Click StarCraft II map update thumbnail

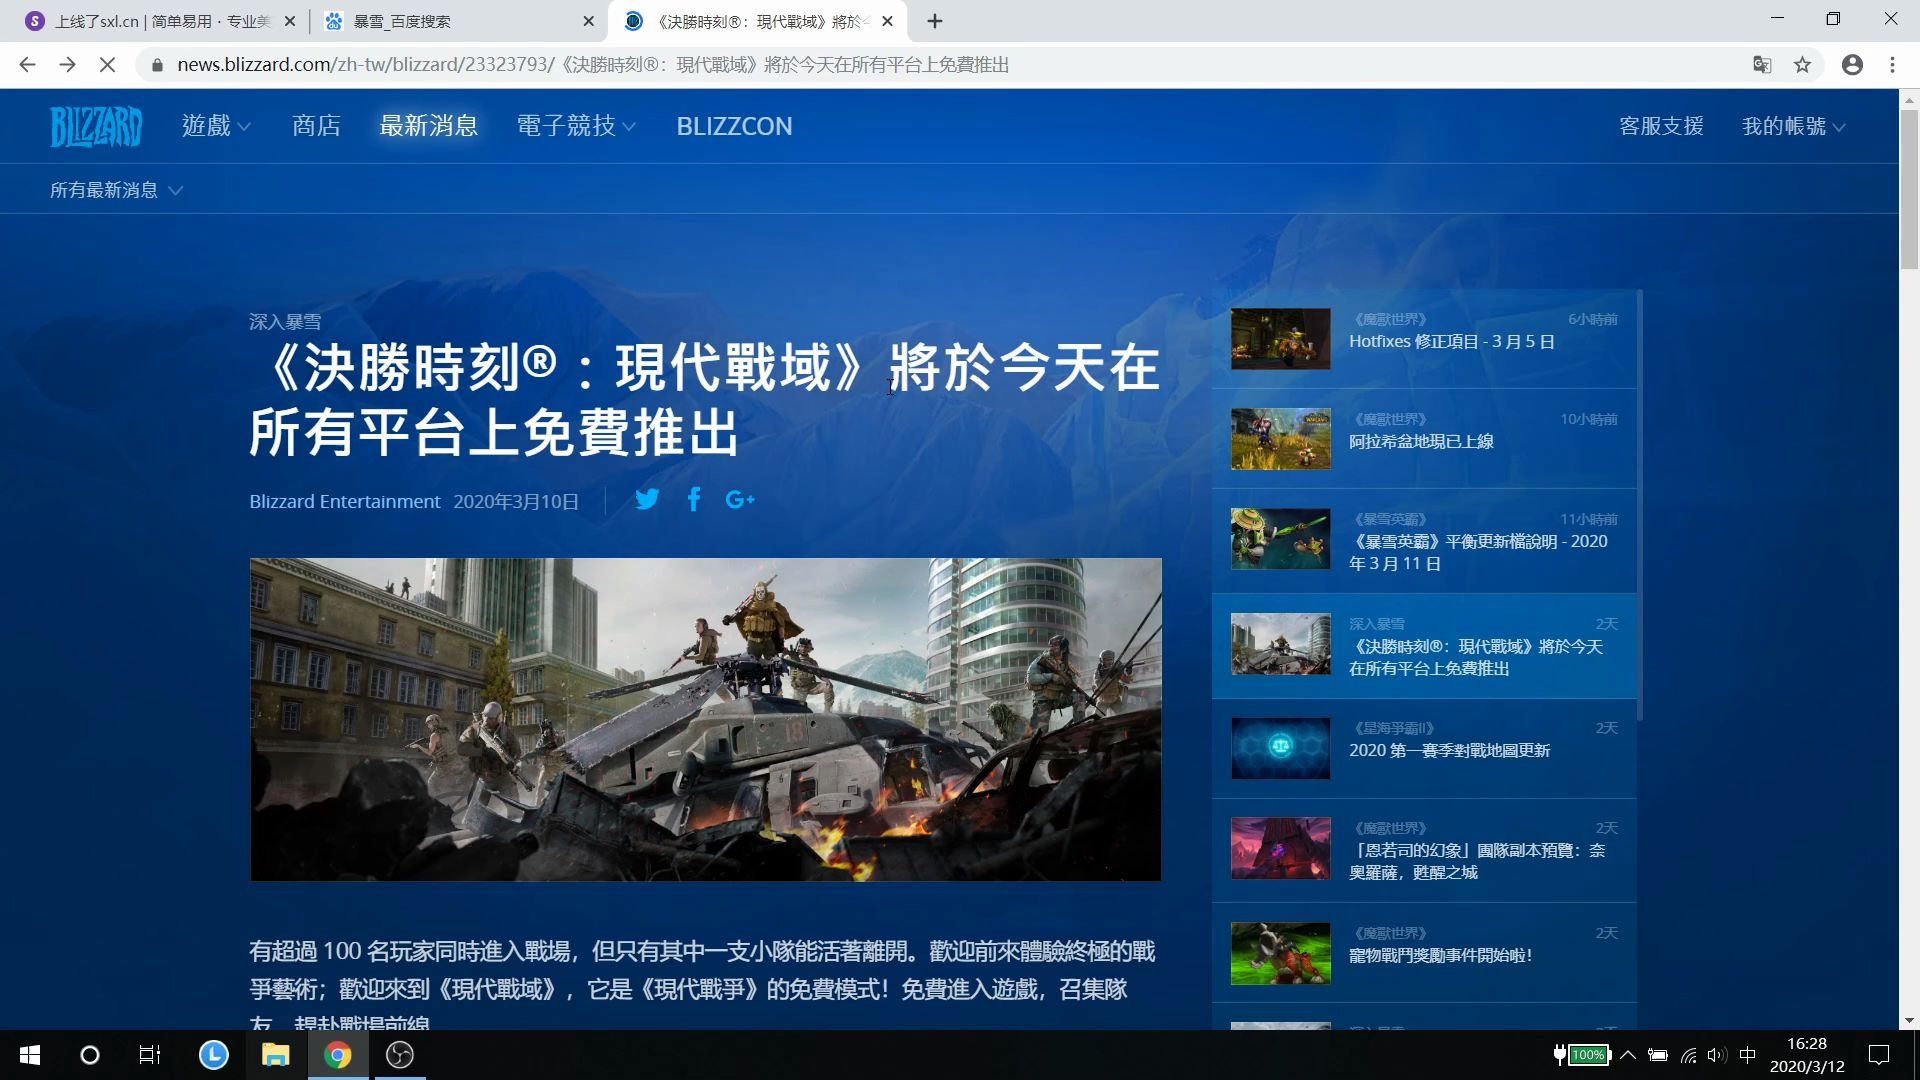tap(1280, 748)
